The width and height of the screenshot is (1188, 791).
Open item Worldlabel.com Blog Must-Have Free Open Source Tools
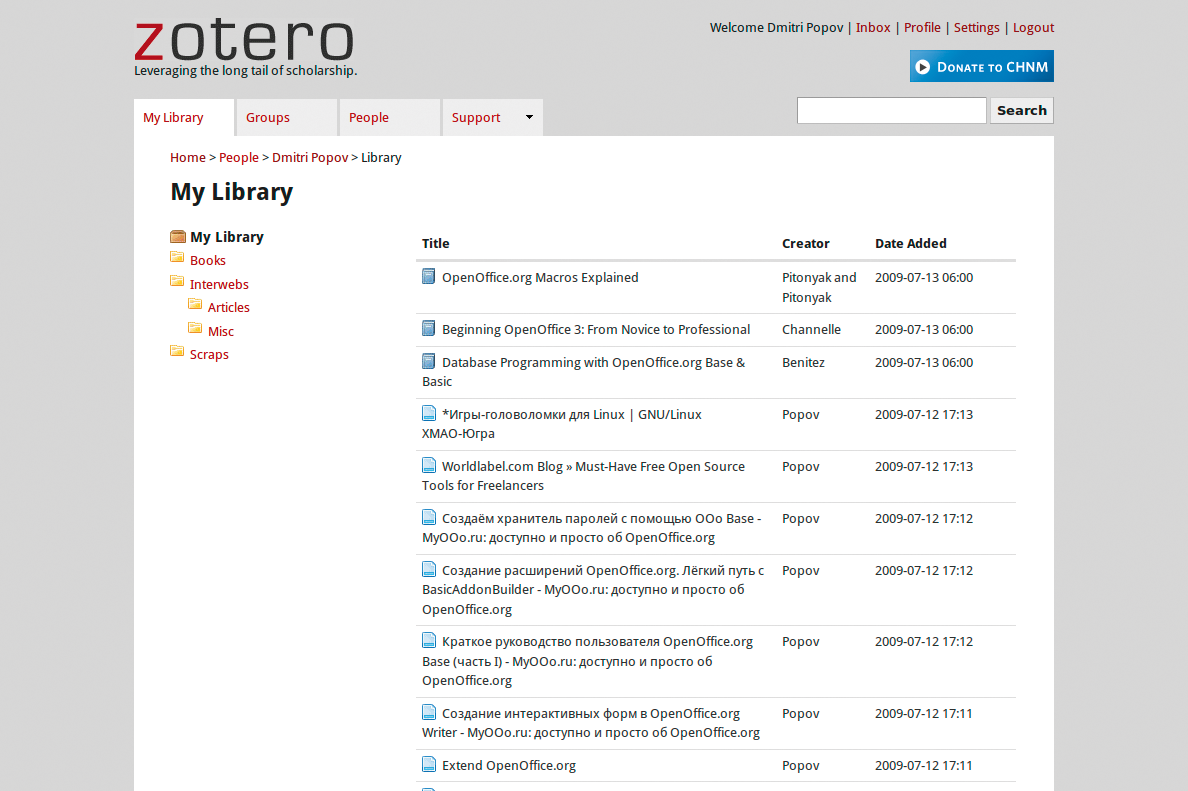pyautogui.click(x=583, y=476)
